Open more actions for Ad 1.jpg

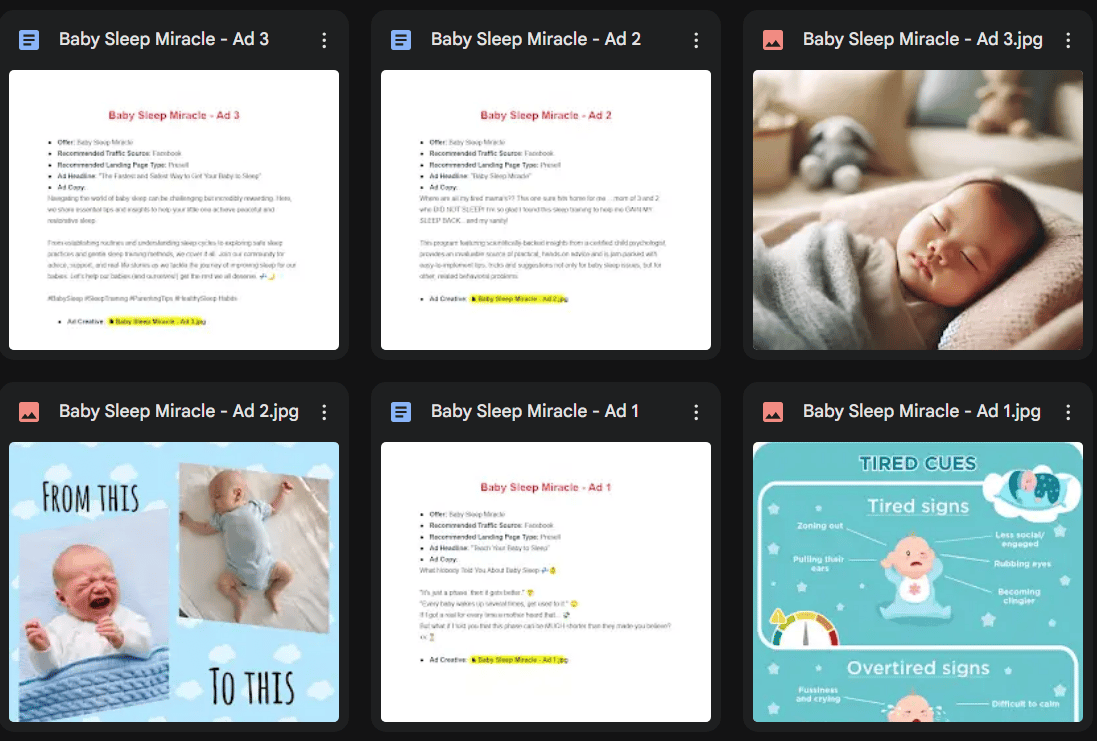point(1068,412)
